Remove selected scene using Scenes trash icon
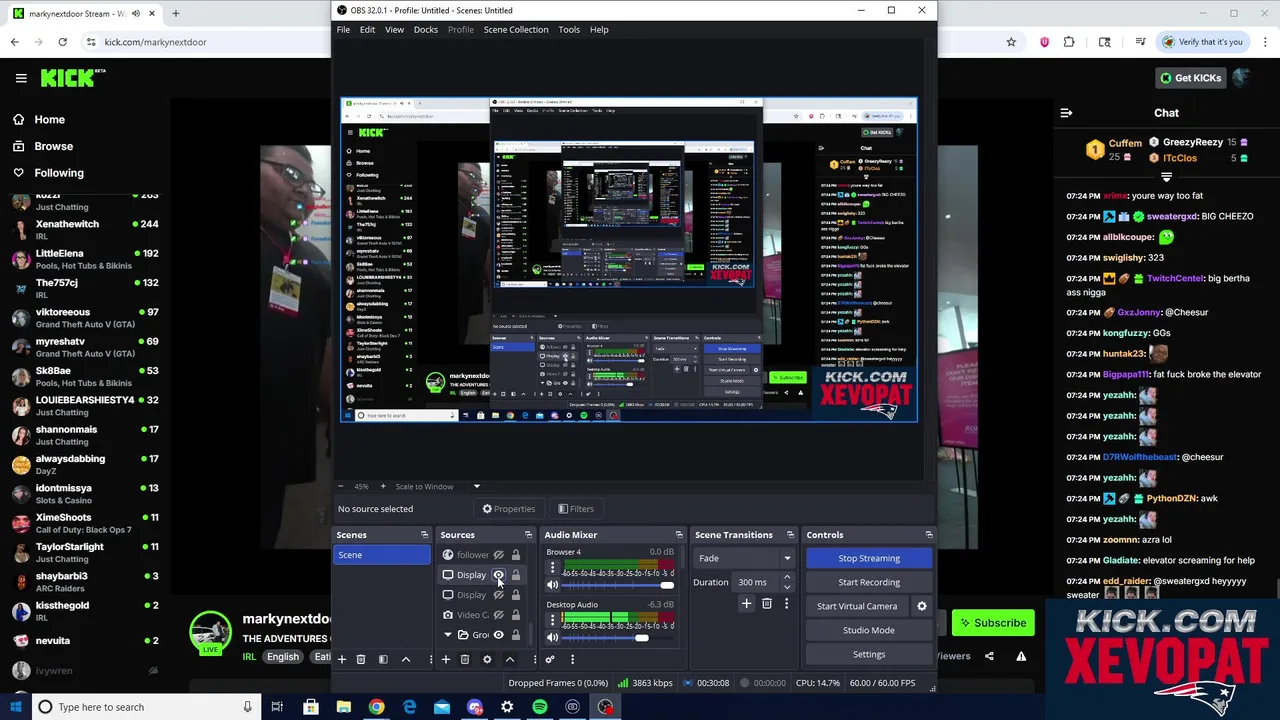The width and height of the screenshot is (1280, 720). click(x=361, y=659)
